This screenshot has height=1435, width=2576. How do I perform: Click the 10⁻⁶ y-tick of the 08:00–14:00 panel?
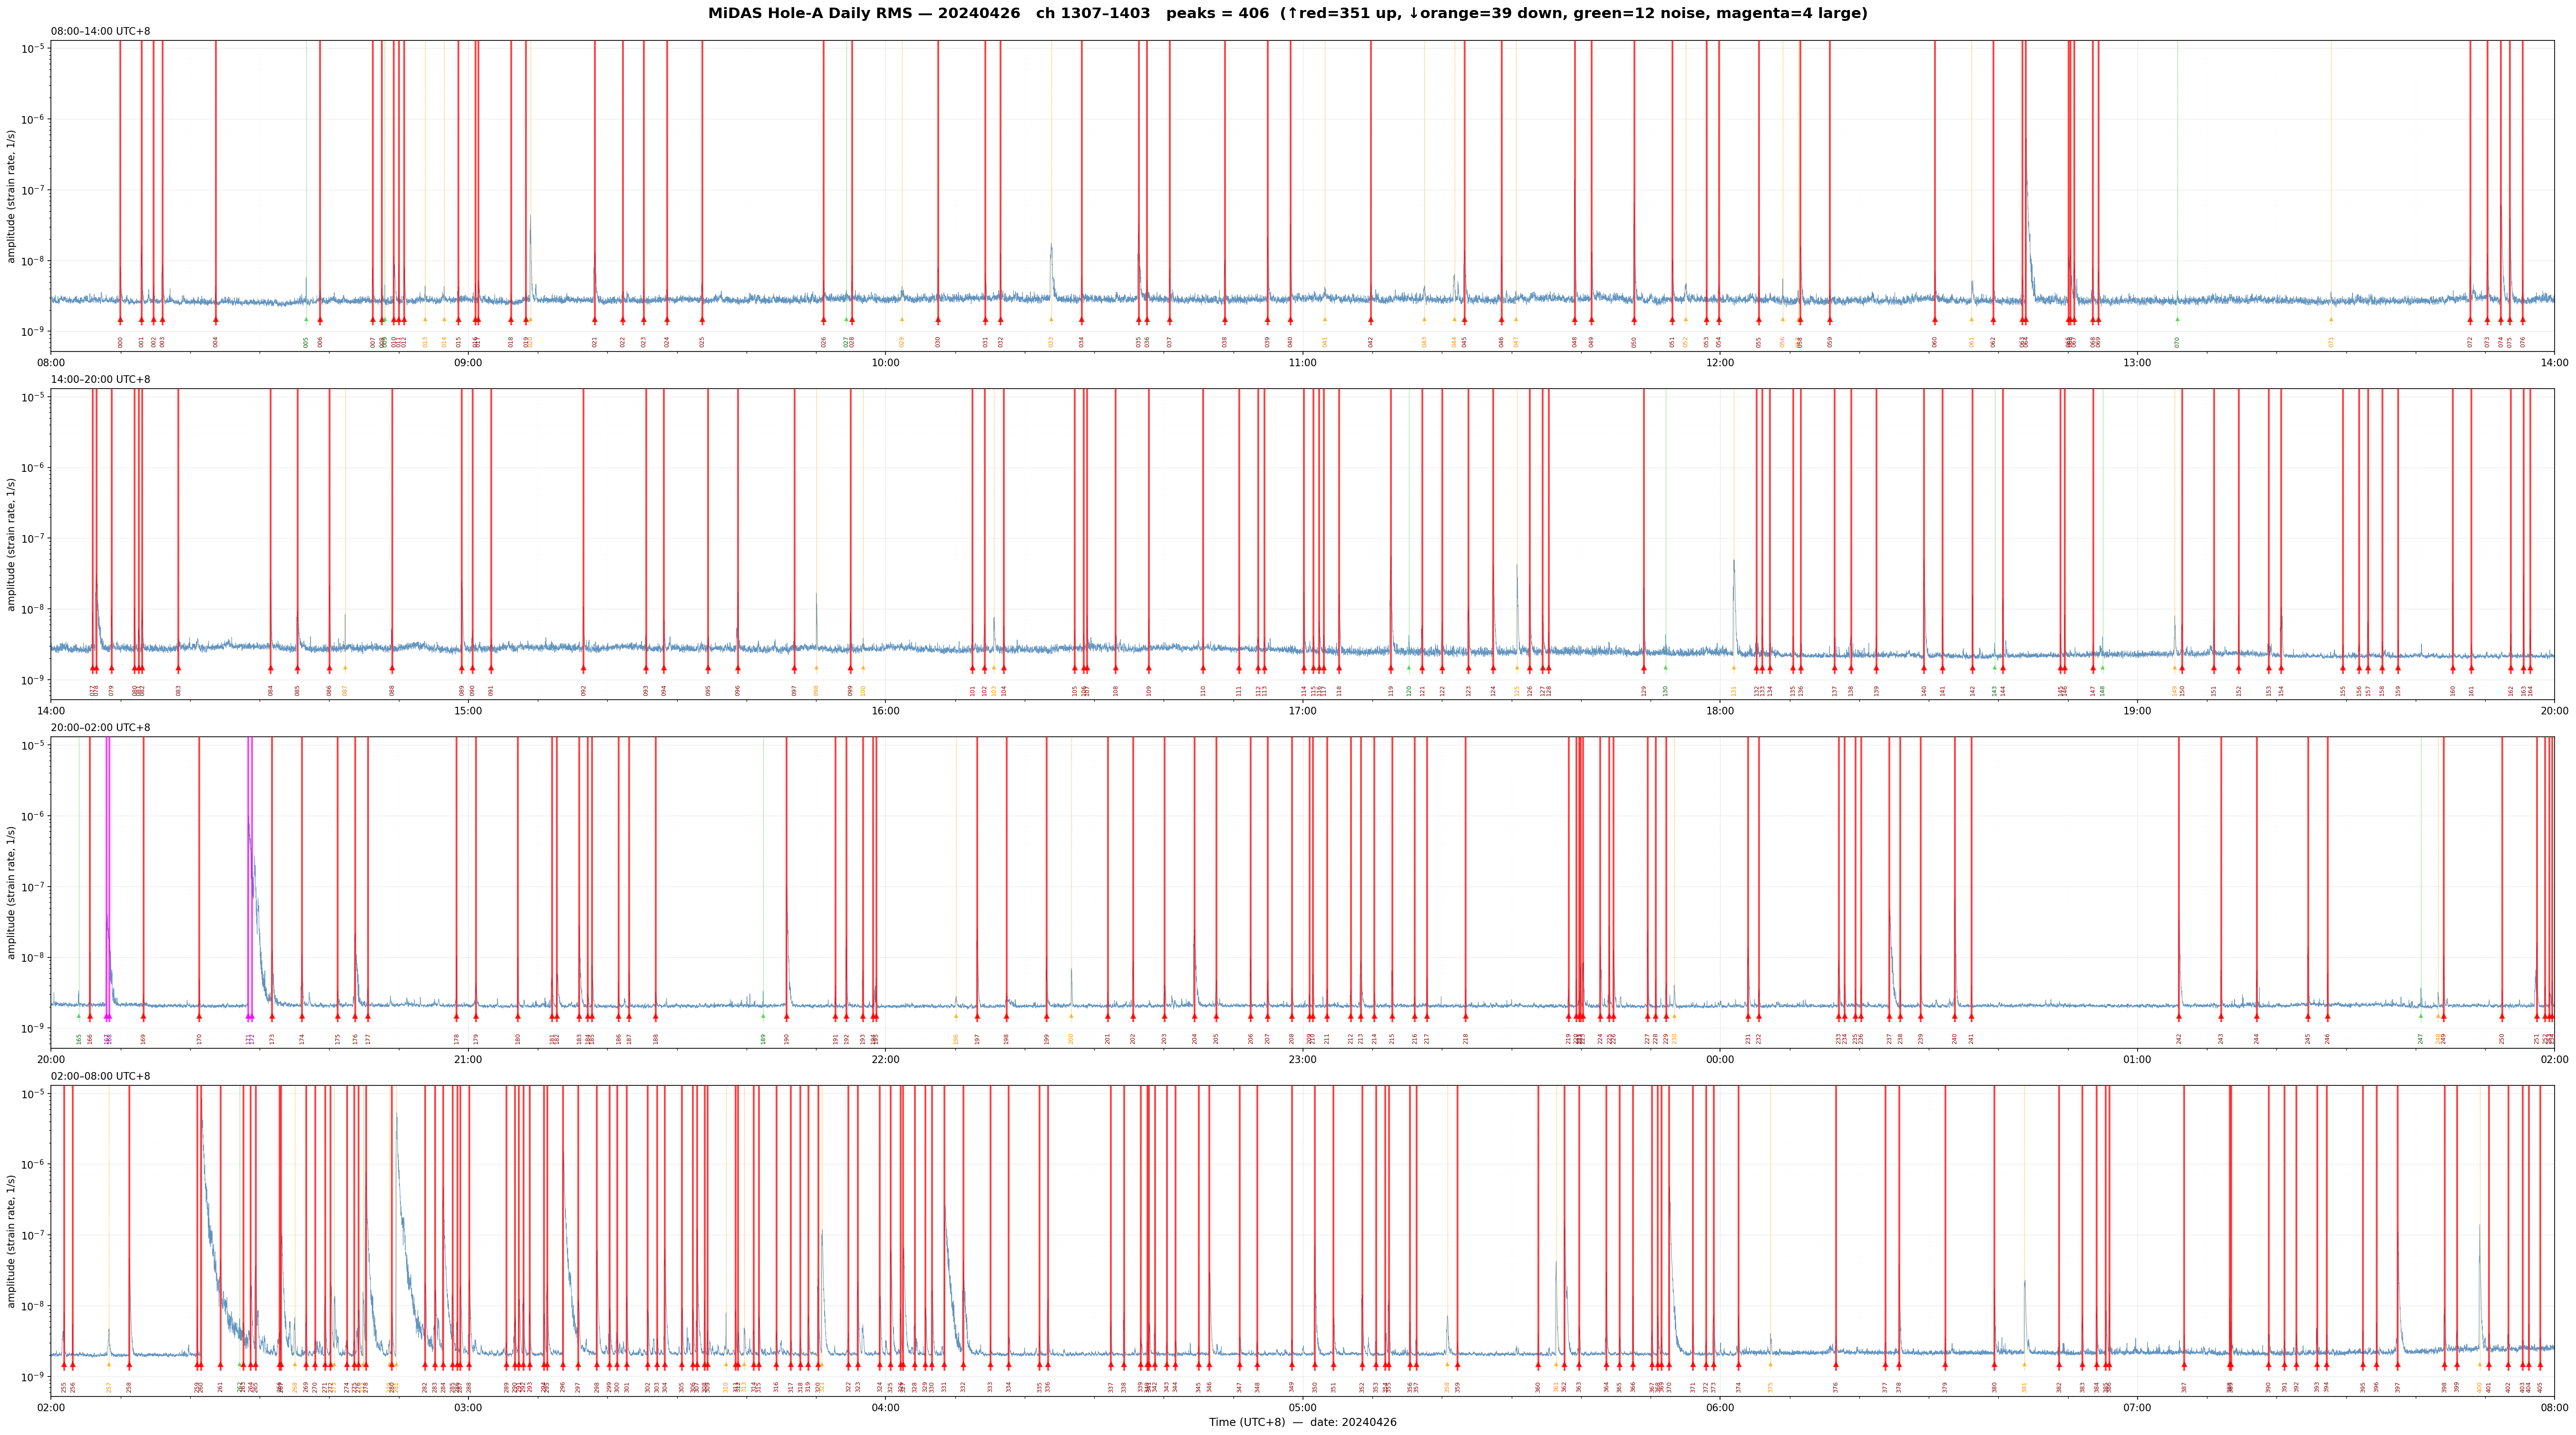coord(34,119)
